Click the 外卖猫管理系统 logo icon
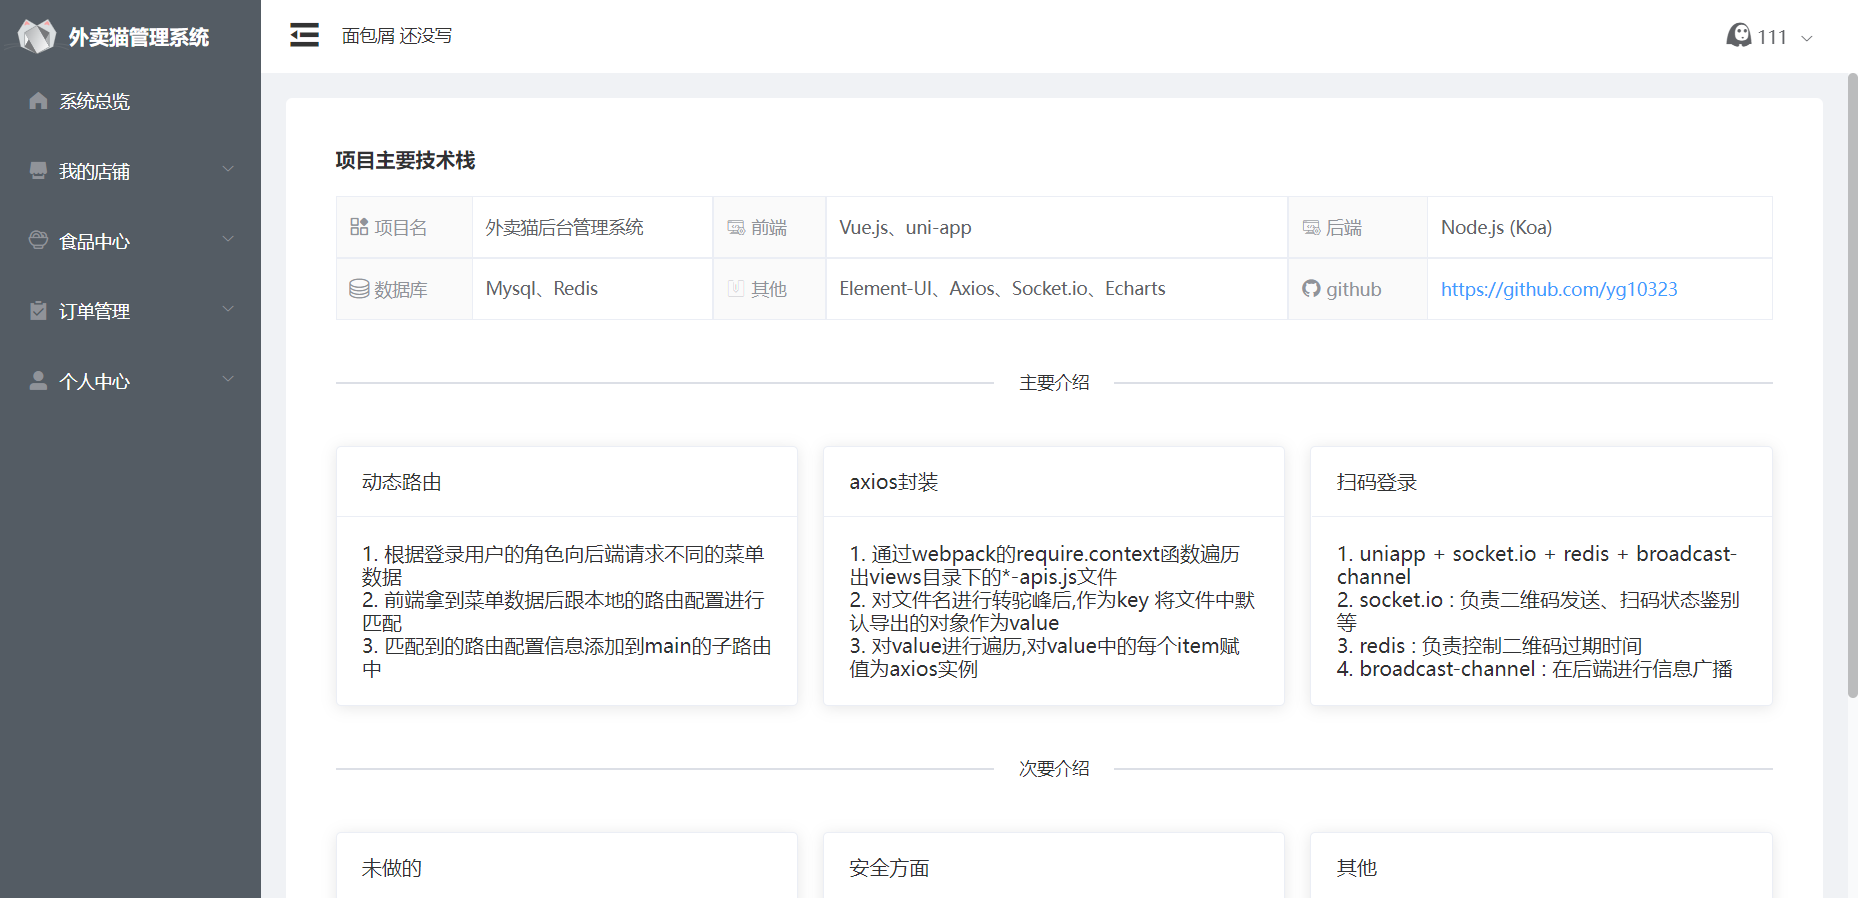This screenshot has height=898, width=1858. (x=37, y=36)
